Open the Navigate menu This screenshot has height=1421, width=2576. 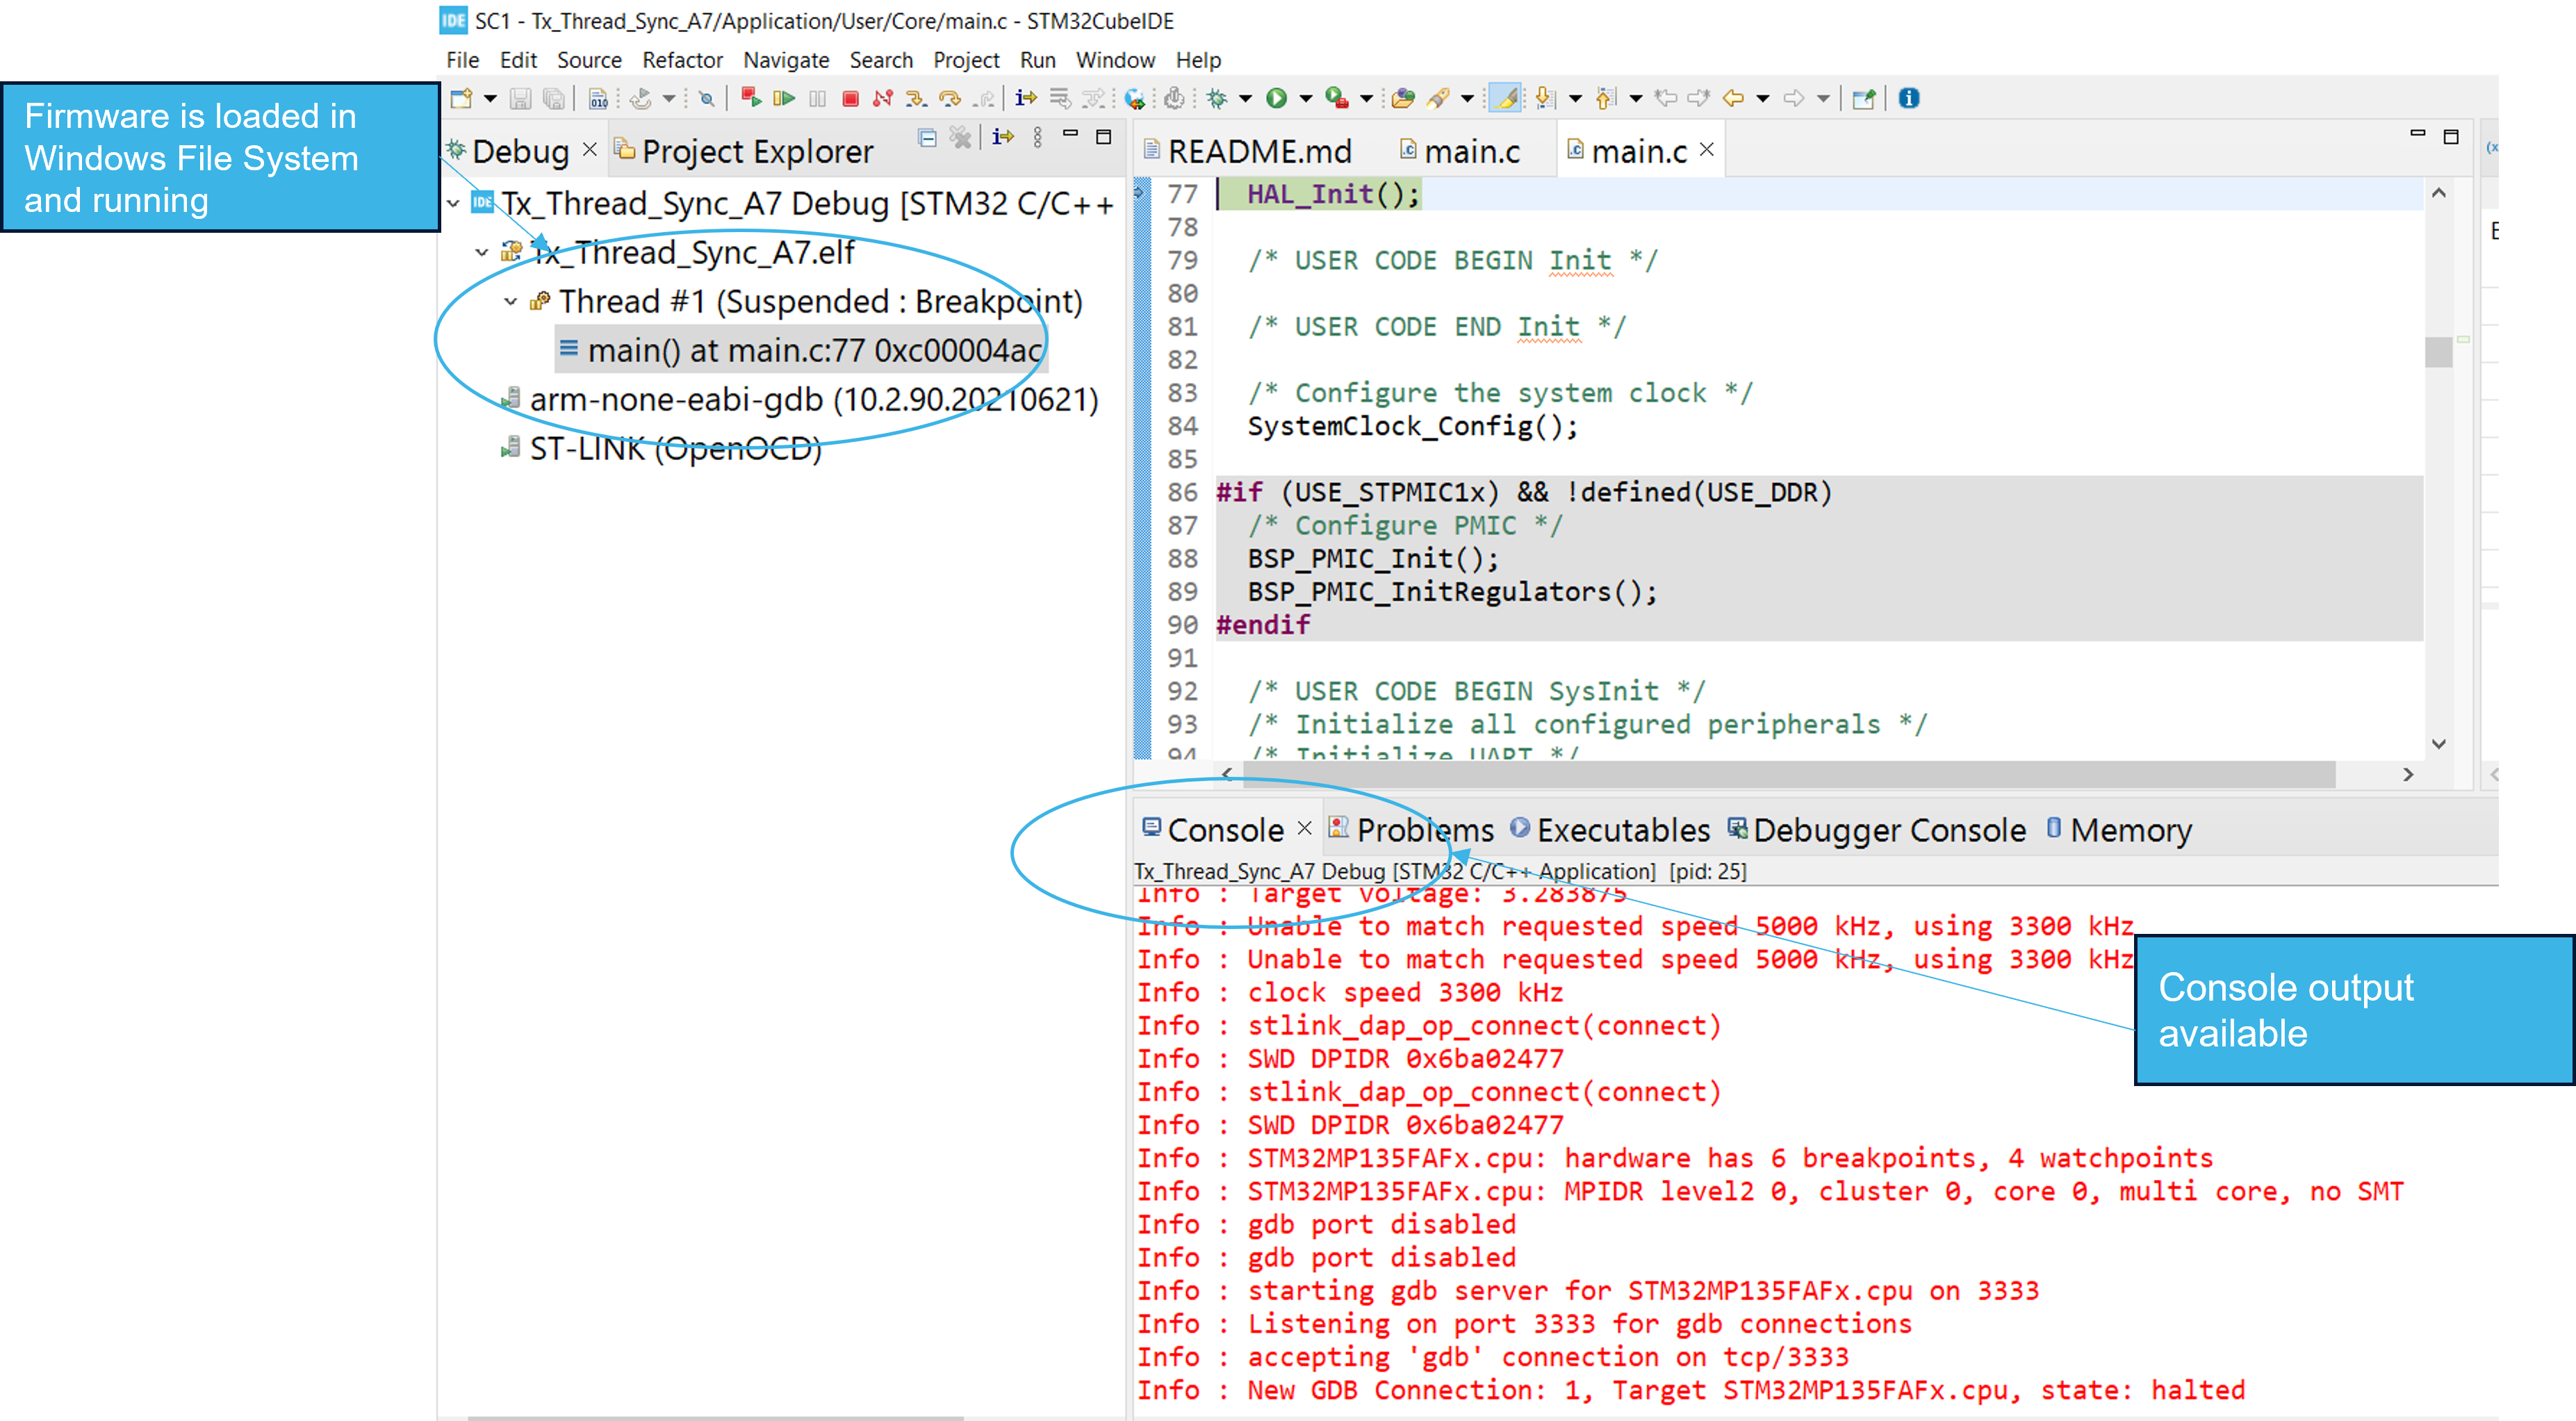coord(786,60)
